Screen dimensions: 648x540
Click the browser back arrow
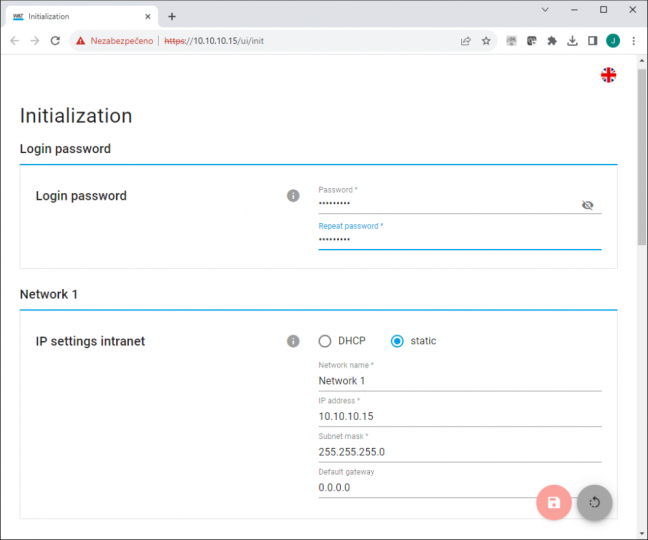point(14,40)
